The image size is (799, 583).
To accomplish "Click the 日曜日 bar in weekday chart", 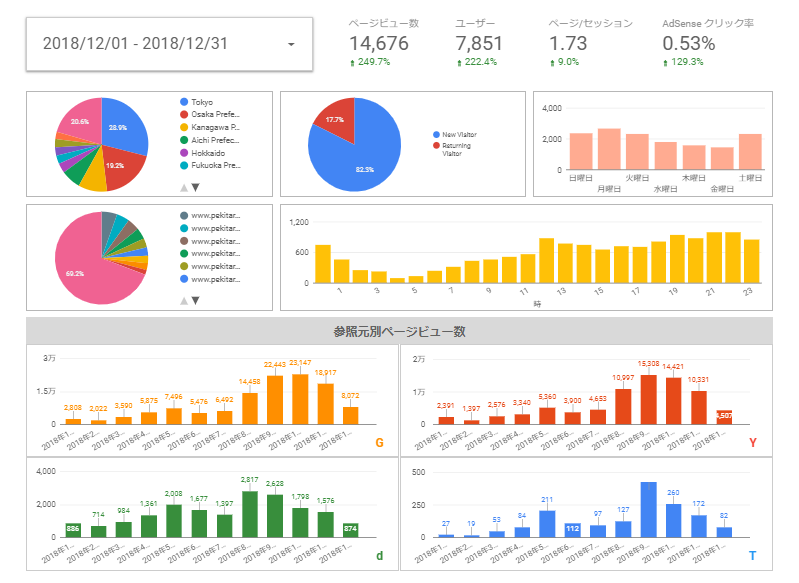I will click(x=581, y=151).
